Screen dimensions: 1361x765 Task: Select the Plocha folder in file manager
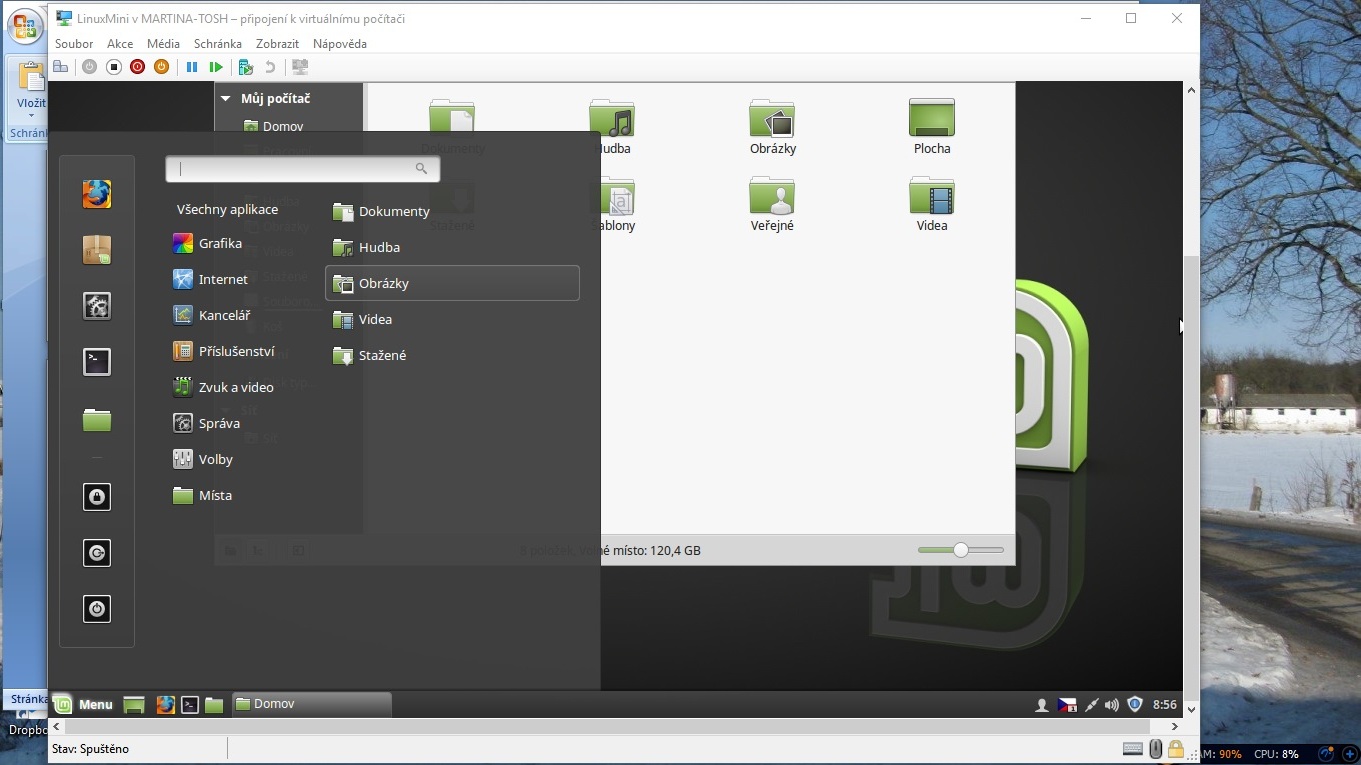pyautogui.click(x=932, y=128)
